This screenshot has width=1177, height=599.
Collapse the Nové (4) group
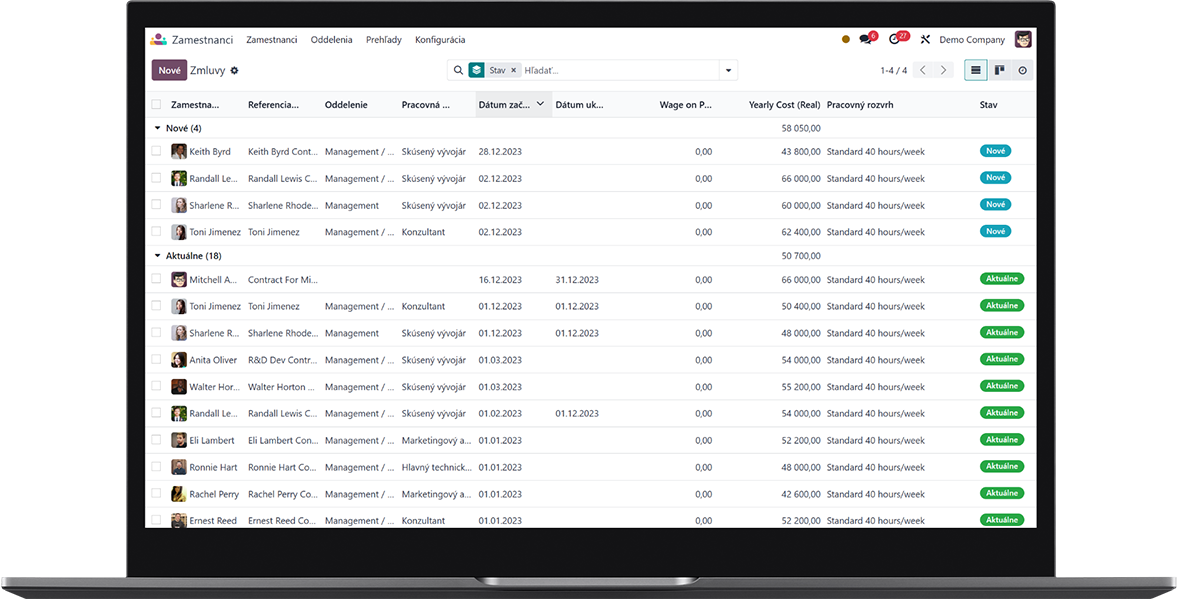(178, 128)
